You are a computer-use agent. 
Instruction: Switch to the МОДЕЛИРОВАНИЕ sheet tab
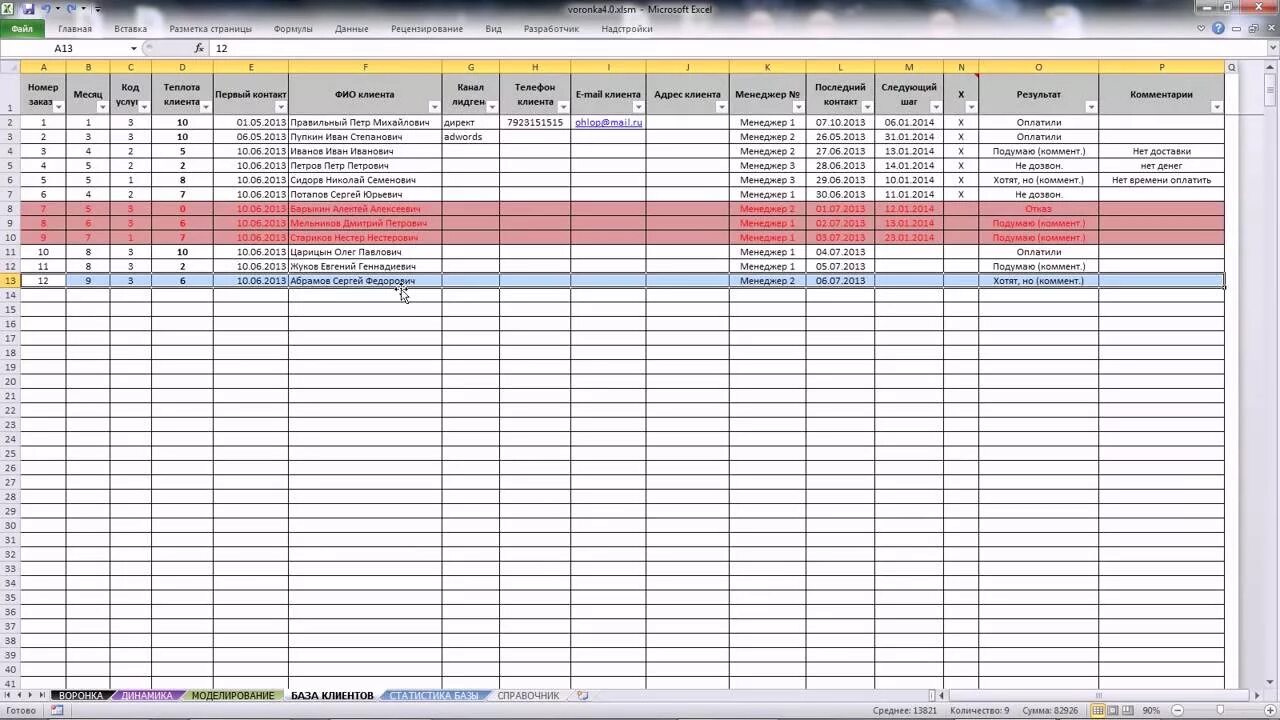[233, 695]
